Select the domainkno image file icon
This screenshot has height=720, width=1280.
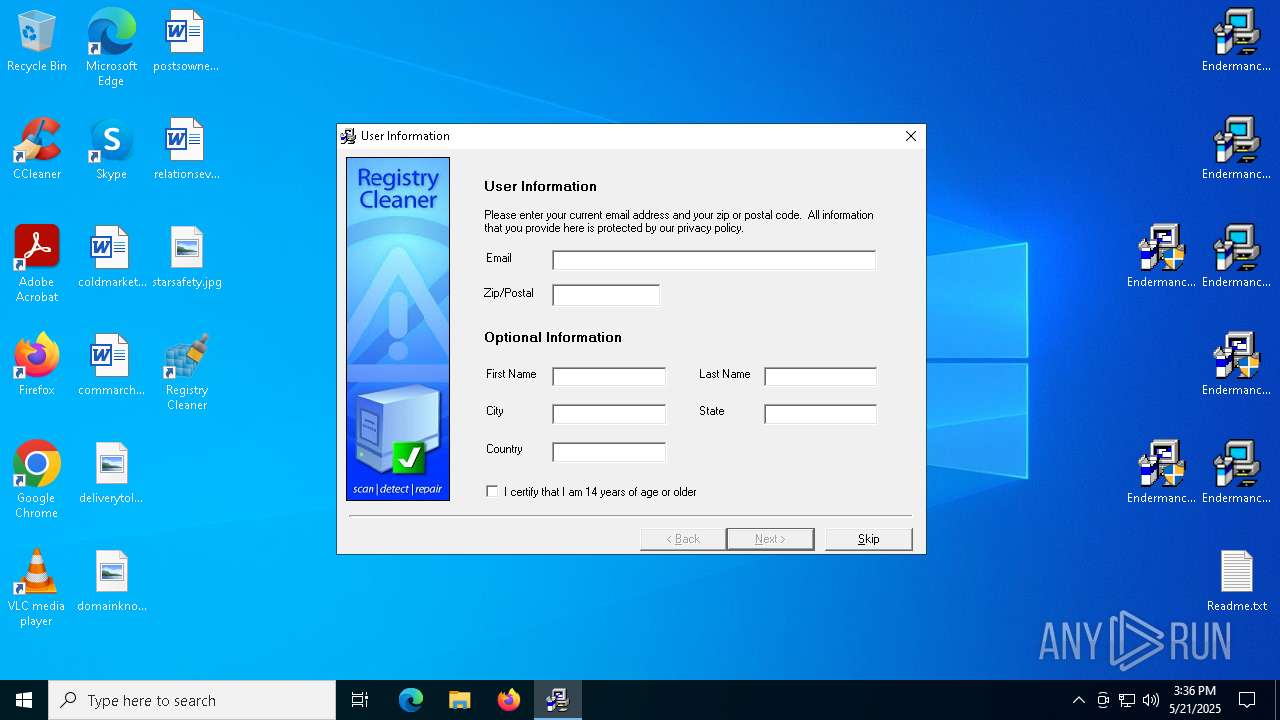tap(111, 582)
